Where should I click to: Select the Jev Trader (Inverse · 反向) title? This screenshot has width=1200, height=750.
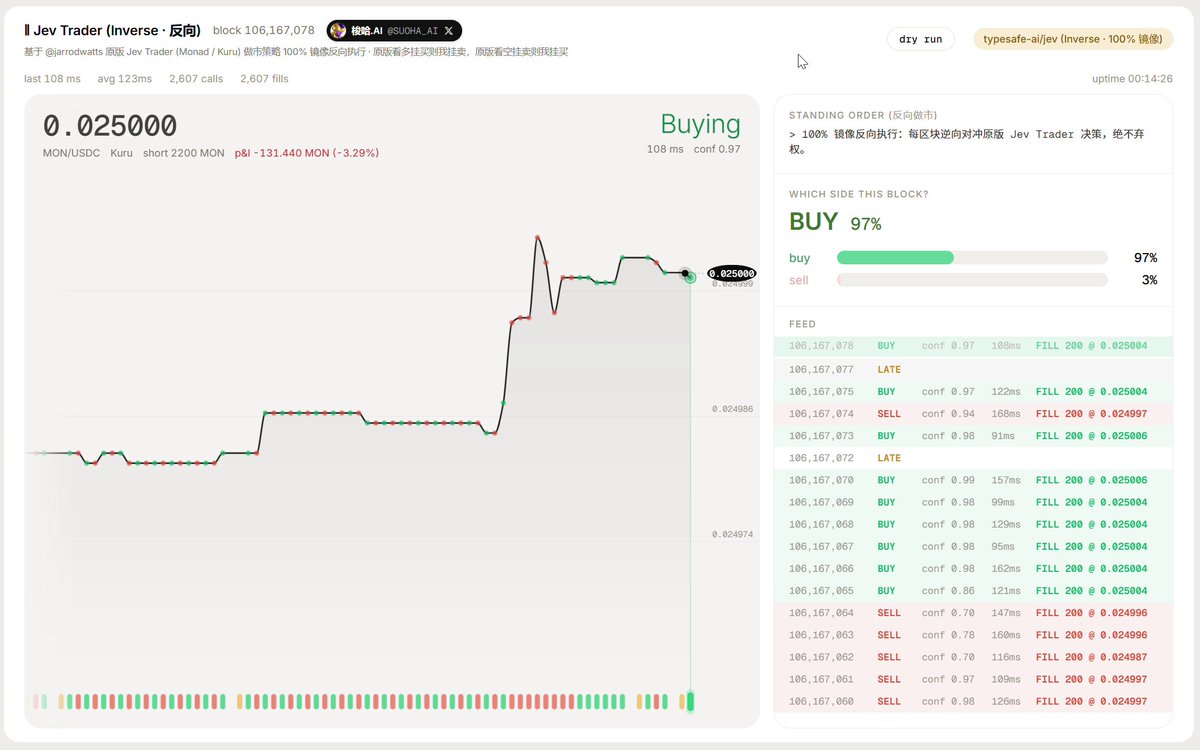coord(116,31)
